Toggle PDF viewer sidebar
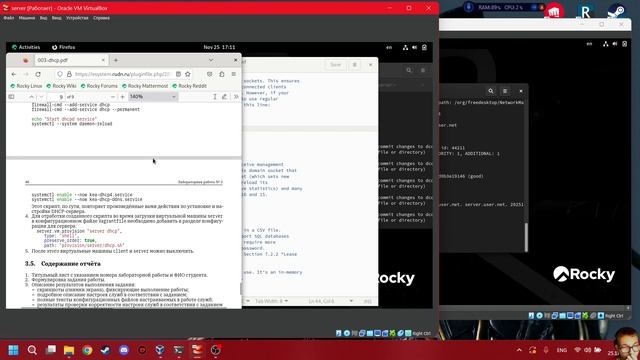The image size is (640, 360). pos(11,97)
